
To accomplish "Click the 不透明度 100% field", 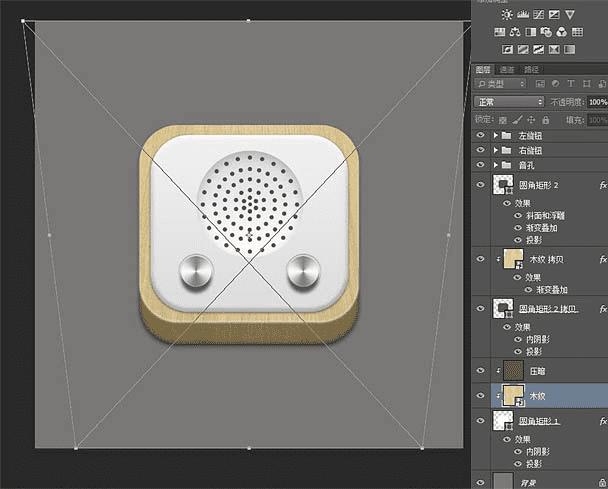I will tap(598, 102).
